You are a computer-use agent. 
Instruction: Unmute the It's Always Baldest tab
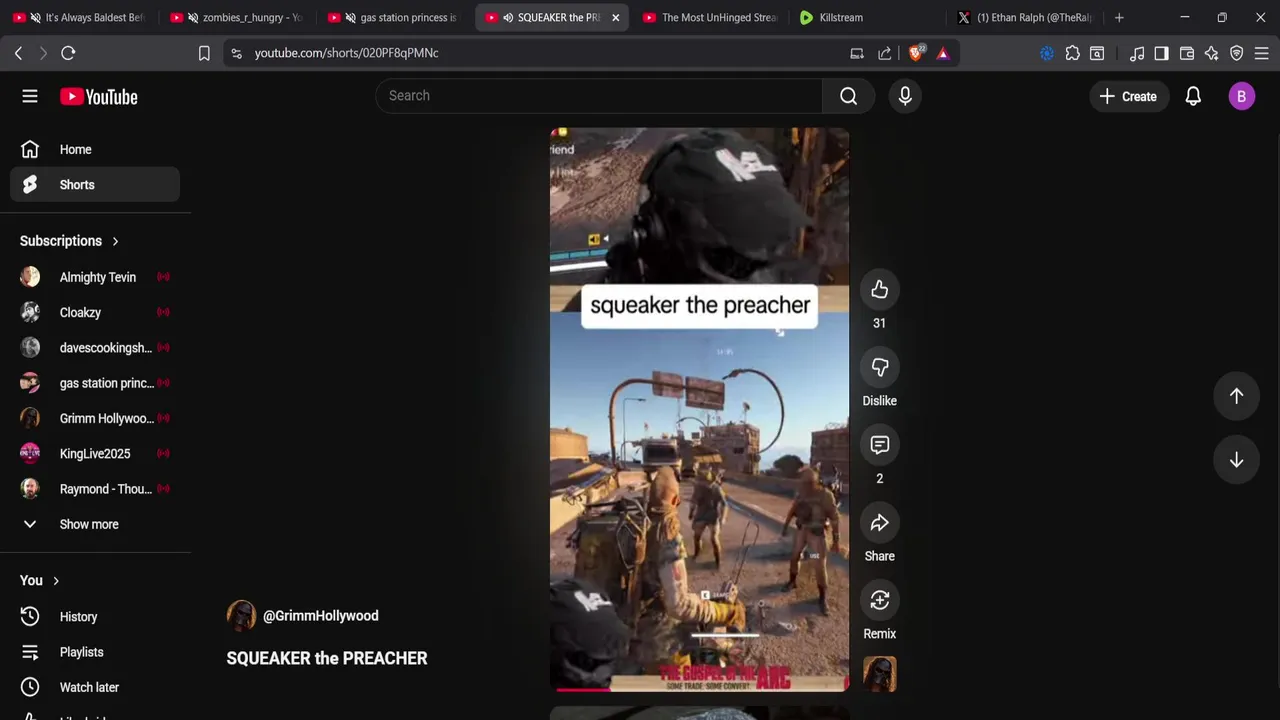(x=35, y=17)
